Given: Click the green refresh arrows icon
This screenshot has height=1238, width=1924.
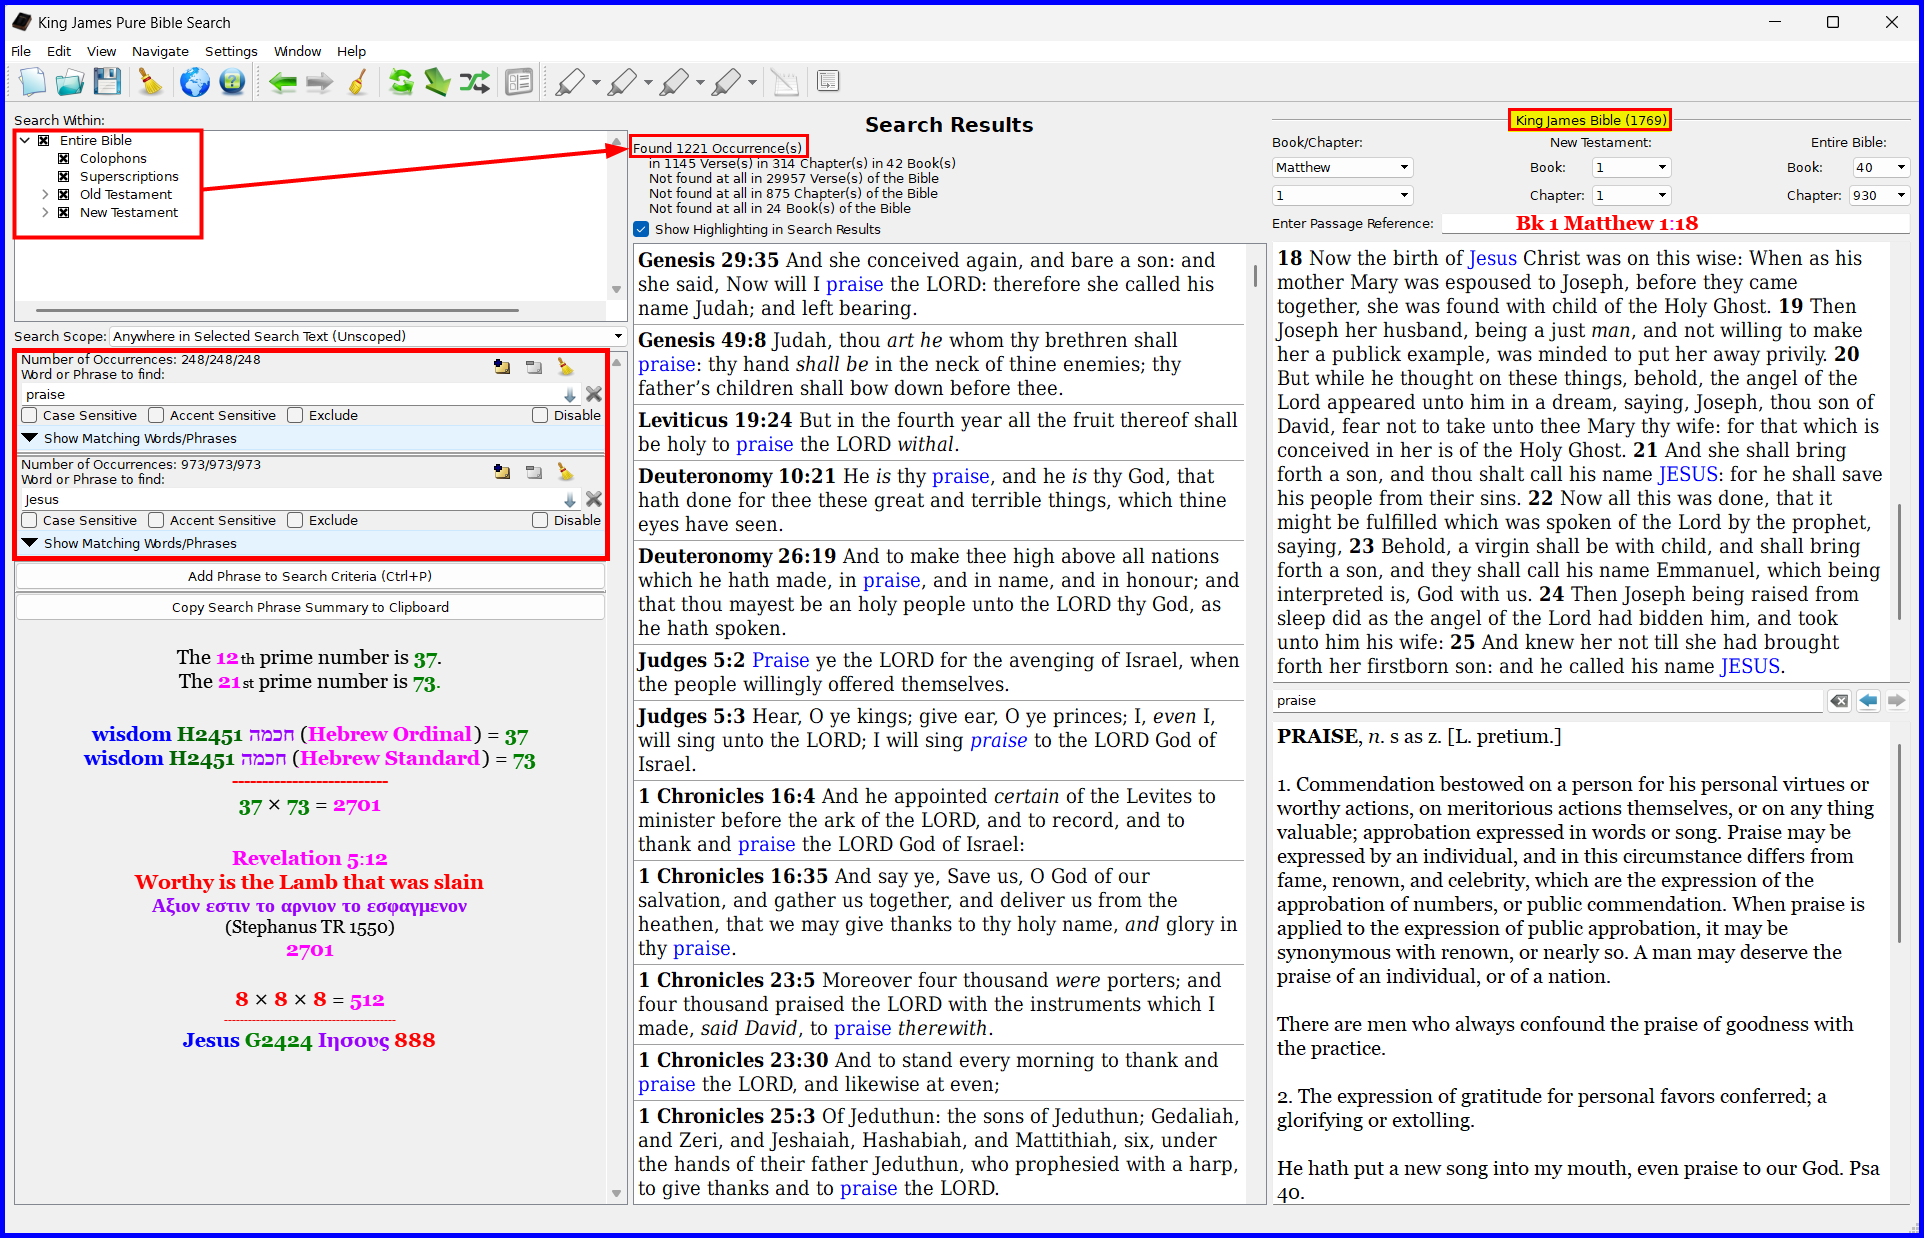Looking at the screenshot, I should pos(401,82).
